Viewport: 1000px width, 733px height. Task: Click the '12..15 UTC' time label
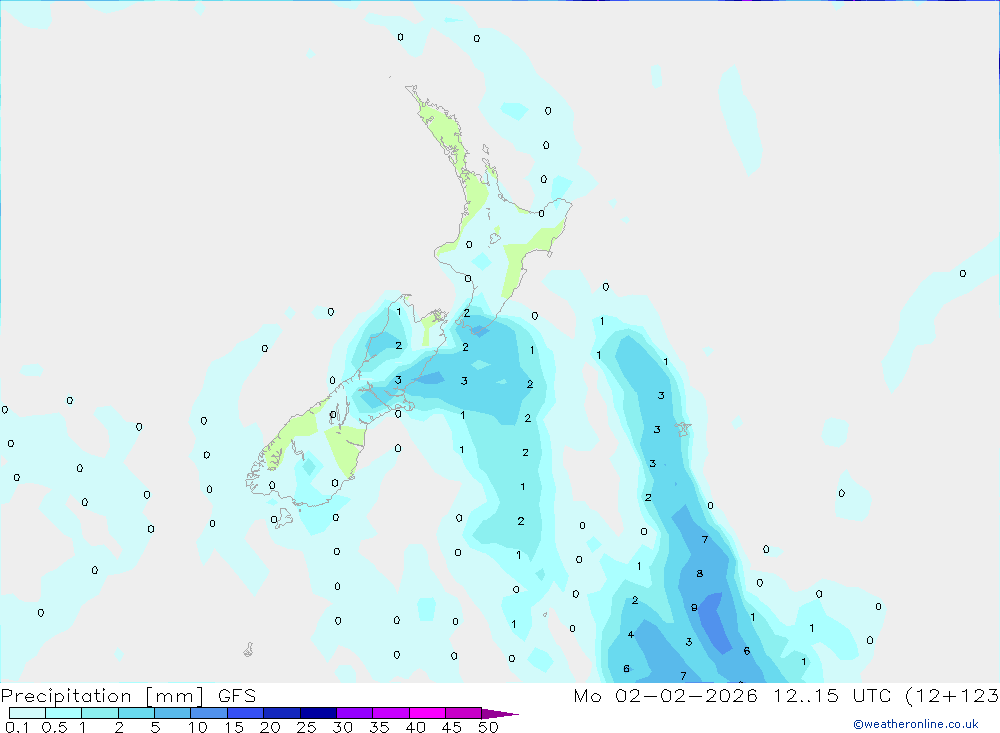coord(832,695)
